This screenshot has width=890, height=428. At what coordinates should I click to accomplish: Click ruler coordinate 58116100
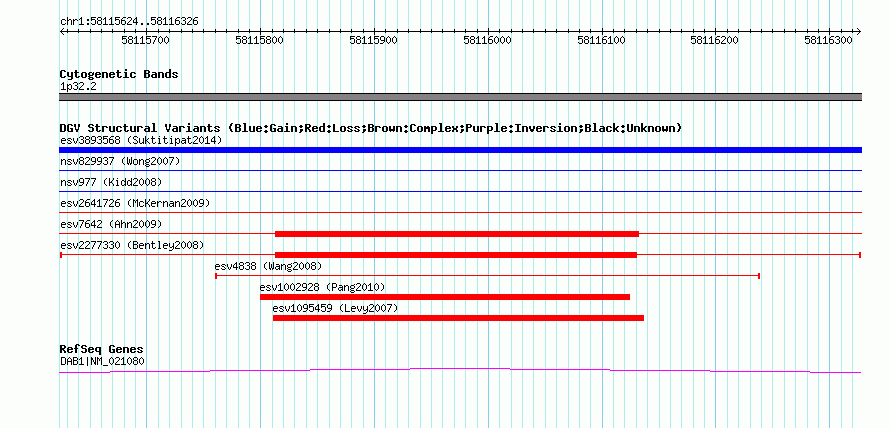tap(601, 40)
